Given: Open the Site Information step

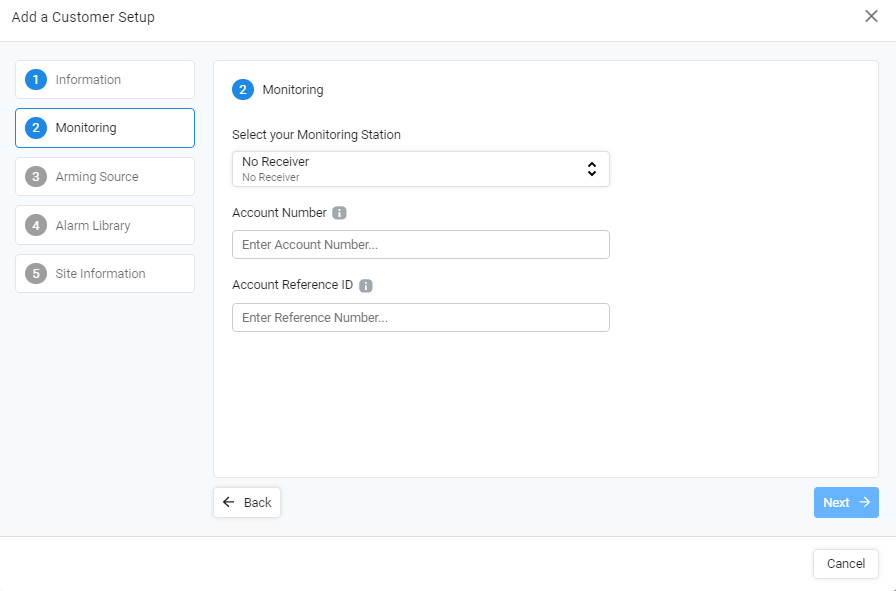Looking at the screenshot, I should 105,274.
